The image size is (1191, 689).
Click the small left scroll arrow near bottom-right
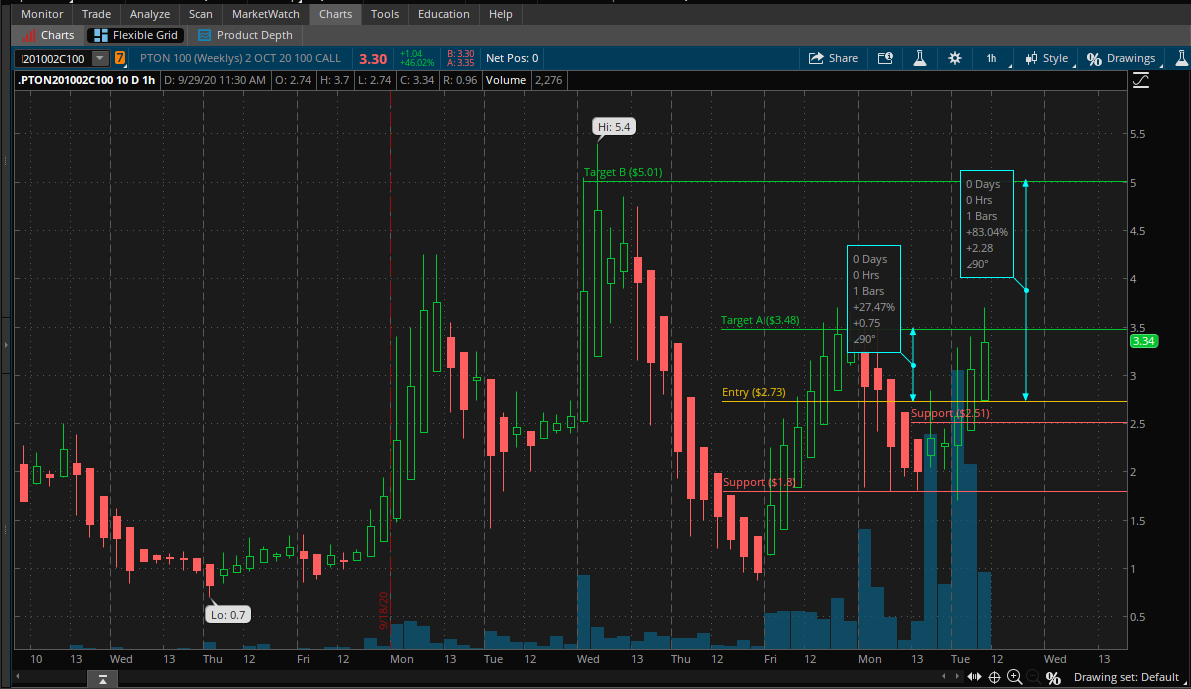944,676
